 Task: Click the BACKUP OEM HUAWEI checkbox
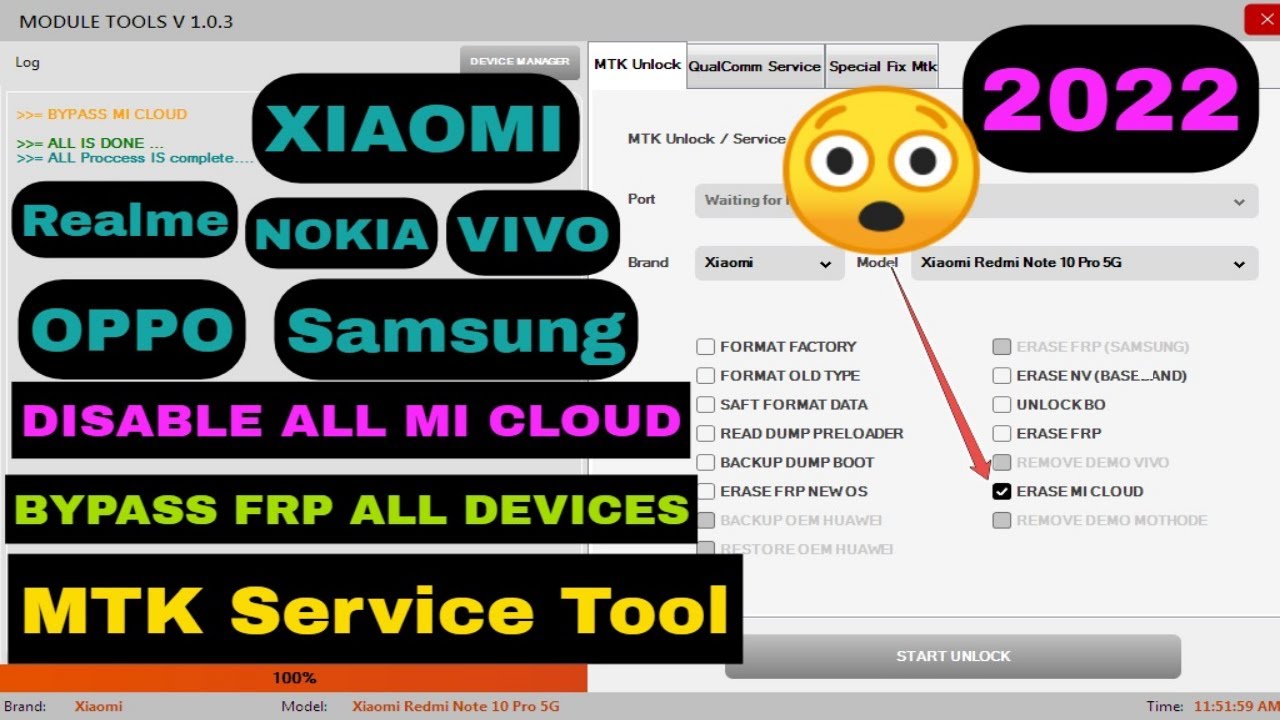(706, 521)
